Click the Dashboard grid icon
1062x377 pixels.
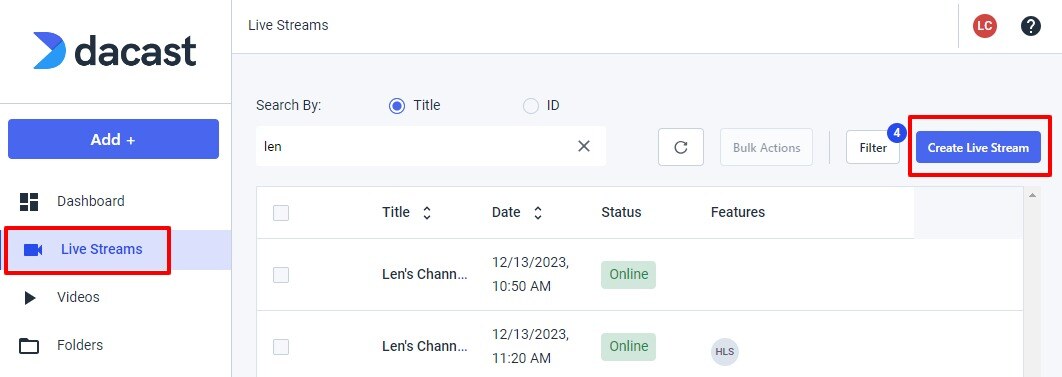(29, 202)
